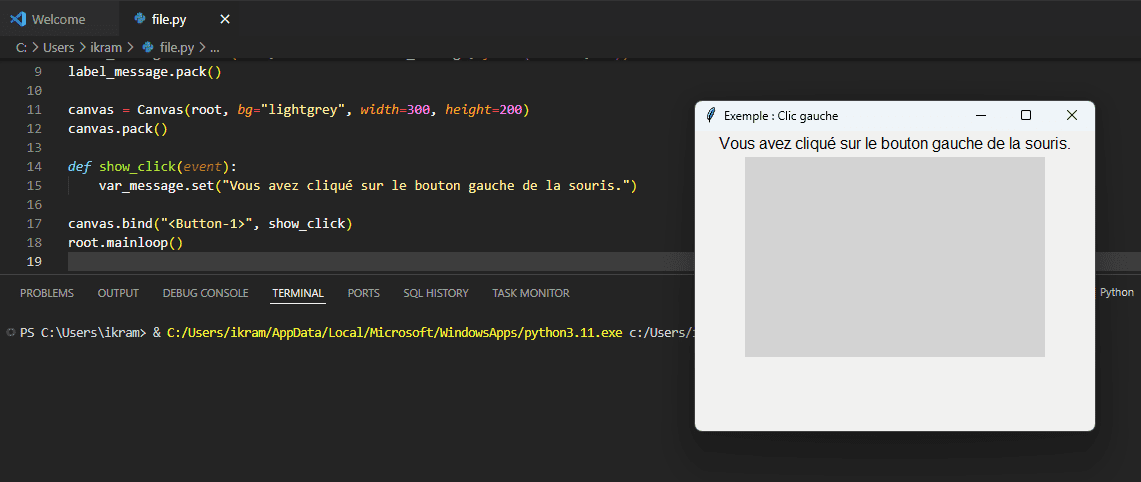Click the breadcrumb ellipsis after file.py
The image size is (1141, 482).
pos(214,48)
